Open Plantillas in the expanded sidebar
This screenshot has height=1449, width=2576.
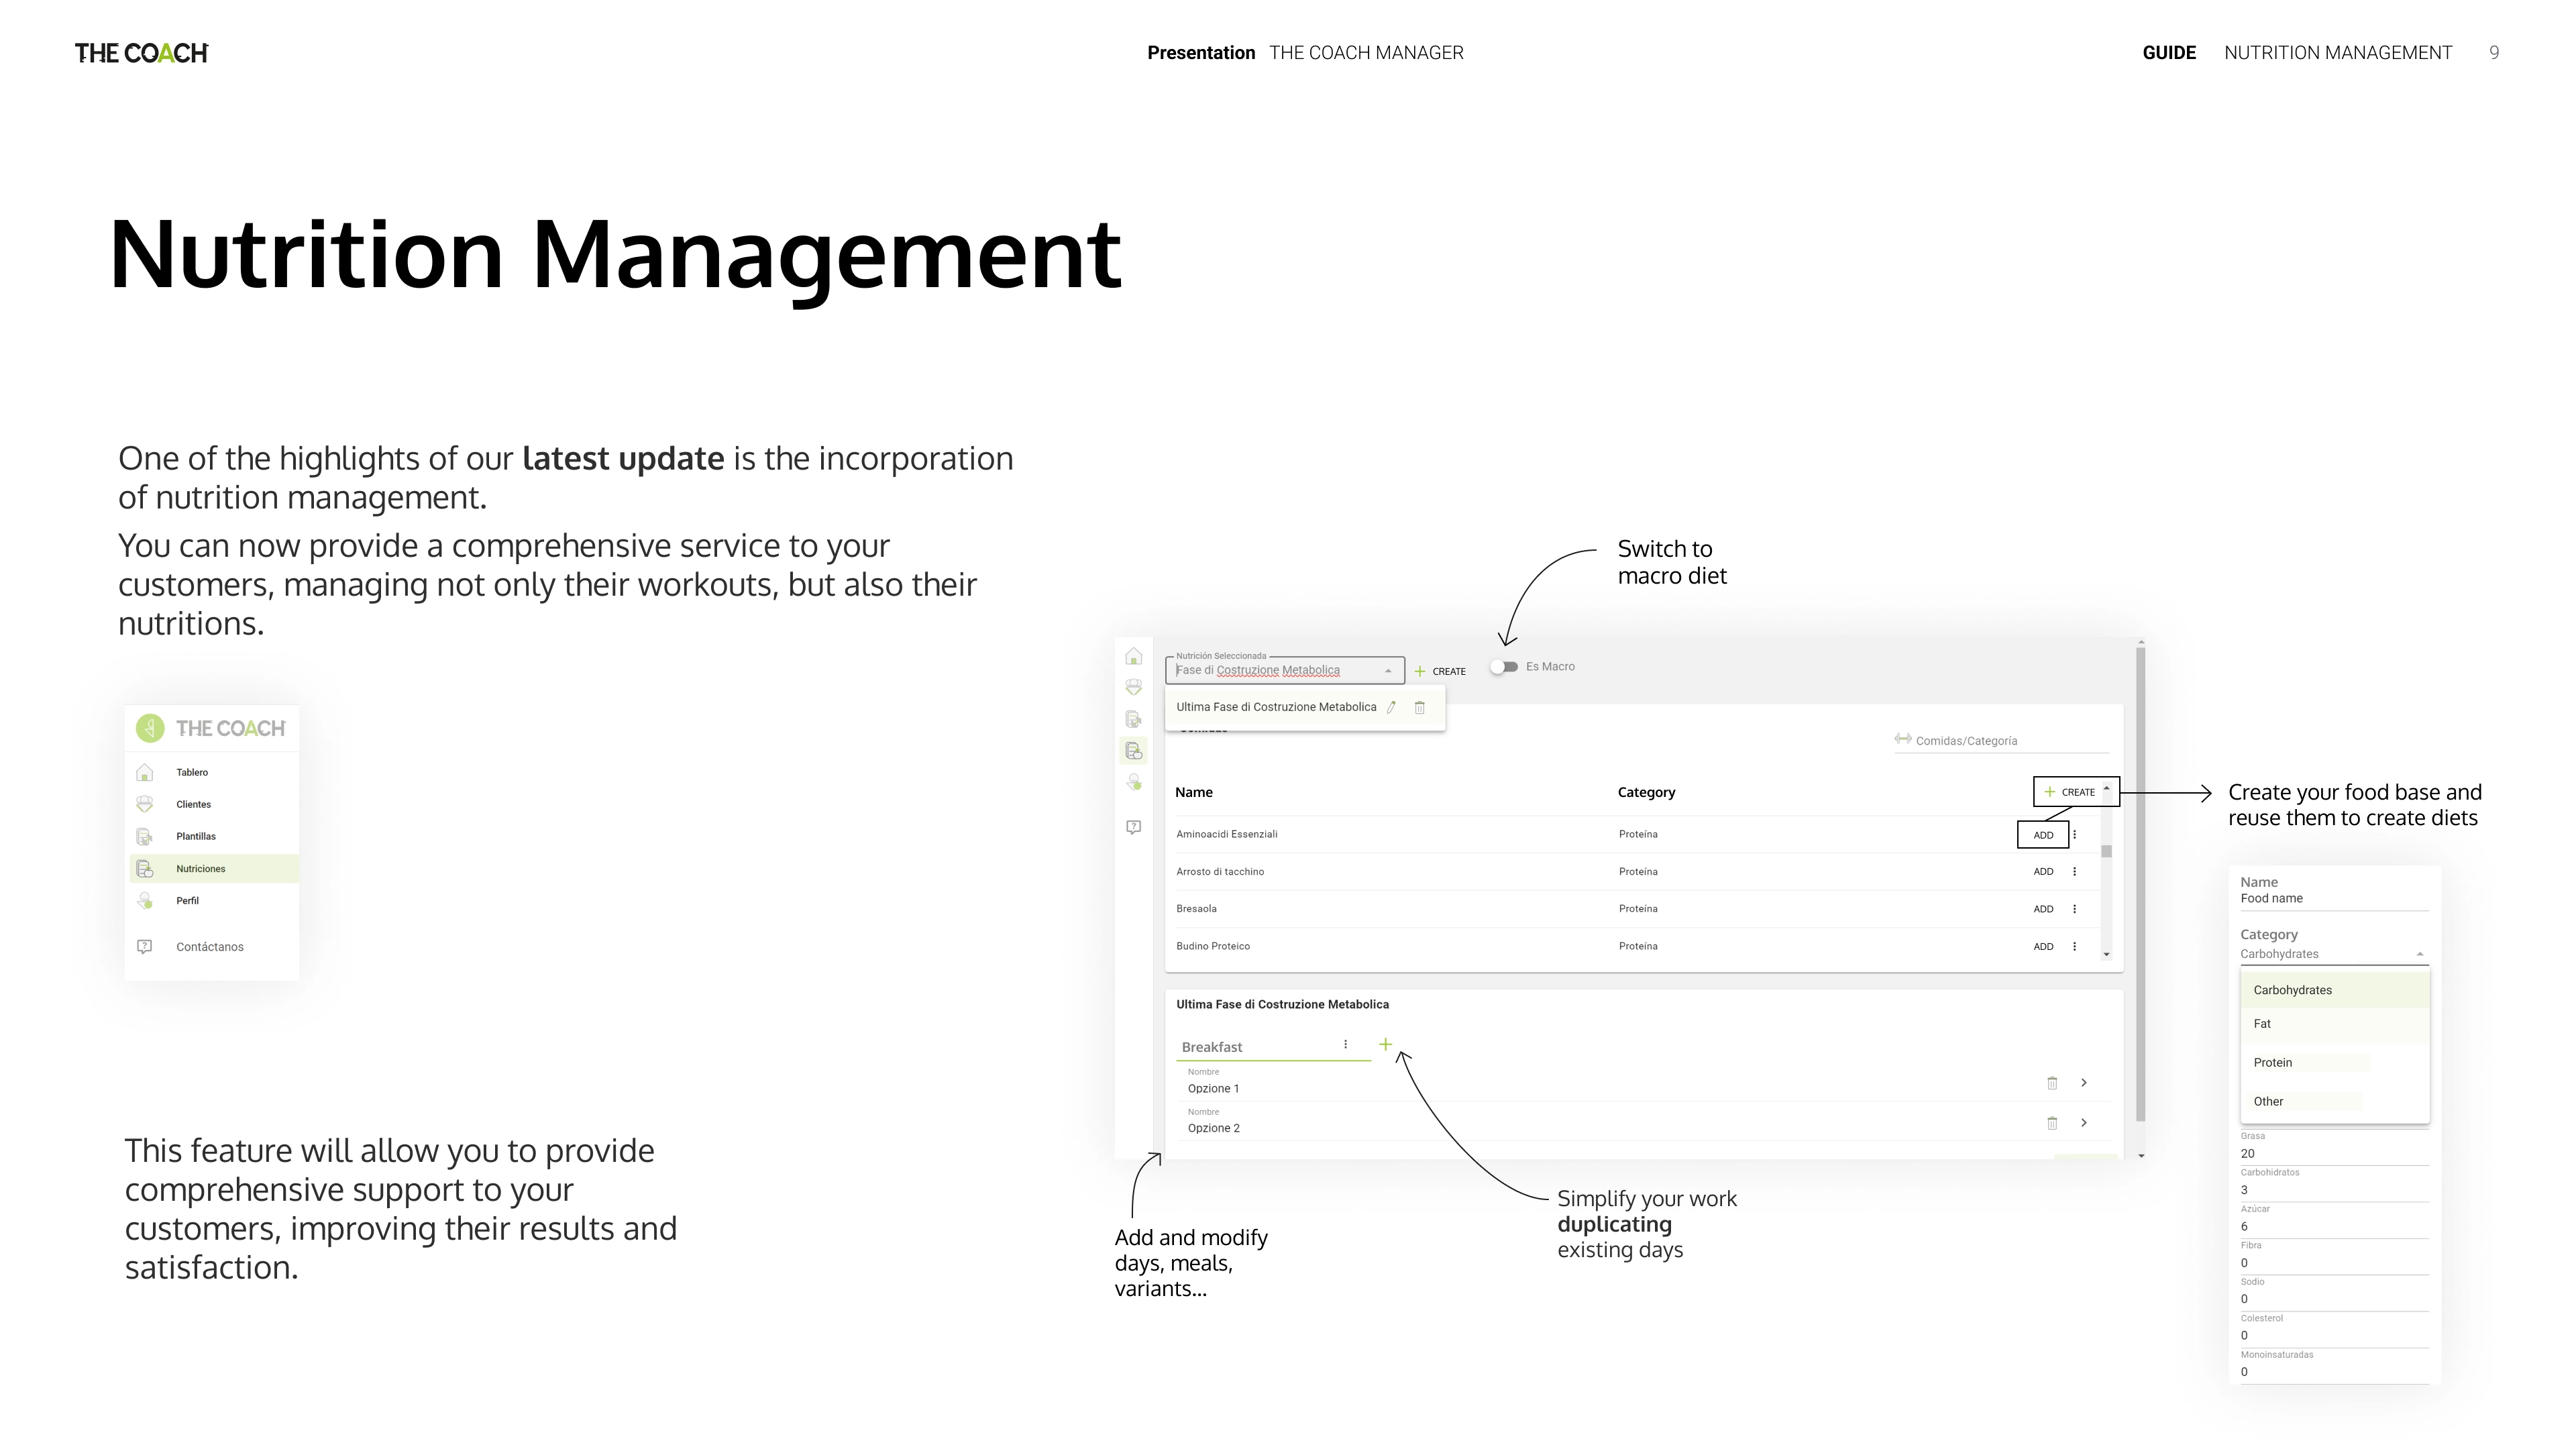pos(213,836)
